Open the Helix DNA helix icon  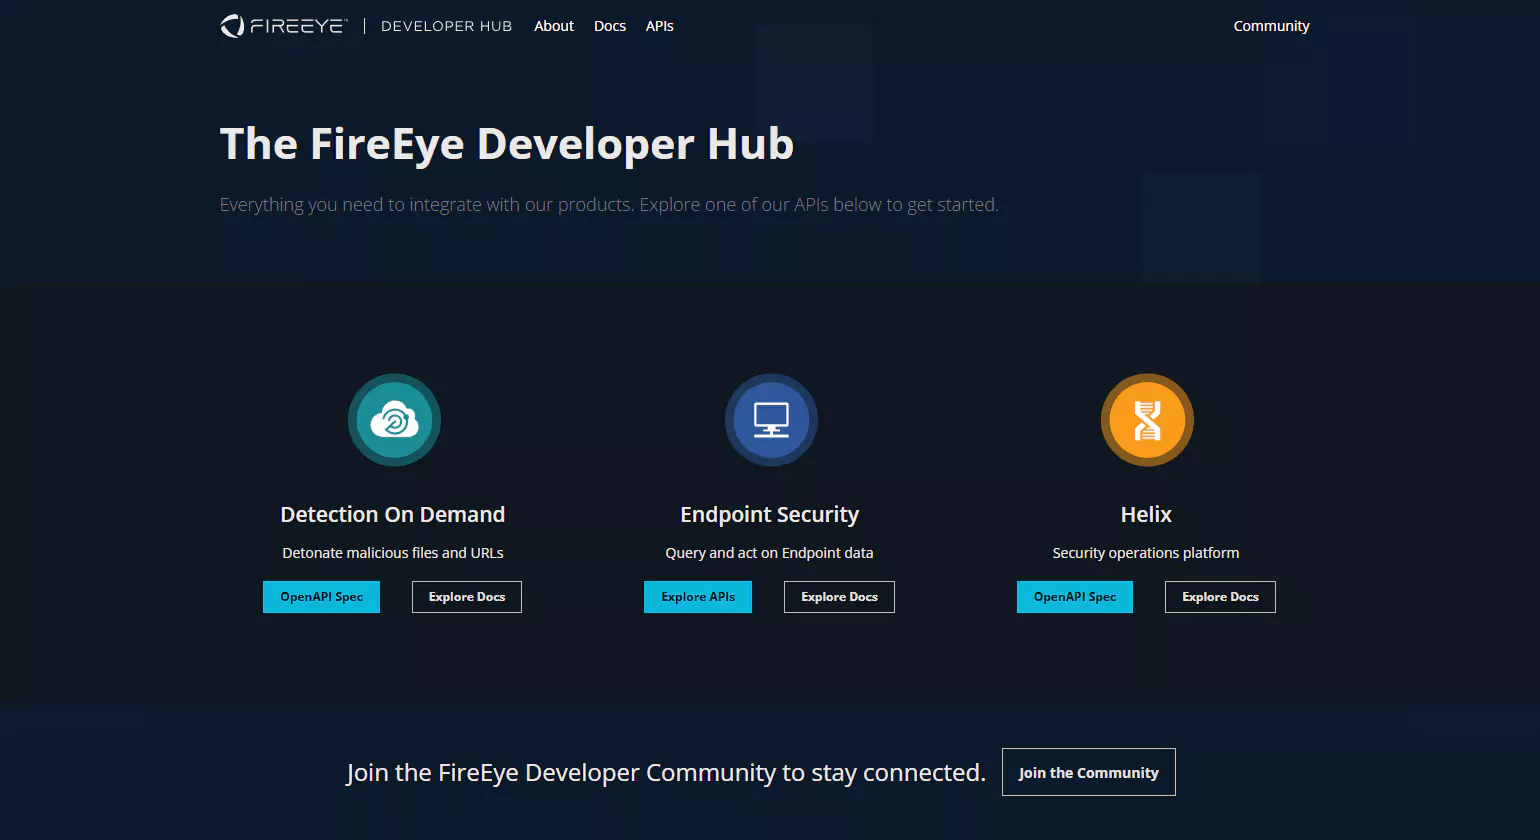[x=1146, y=420]
